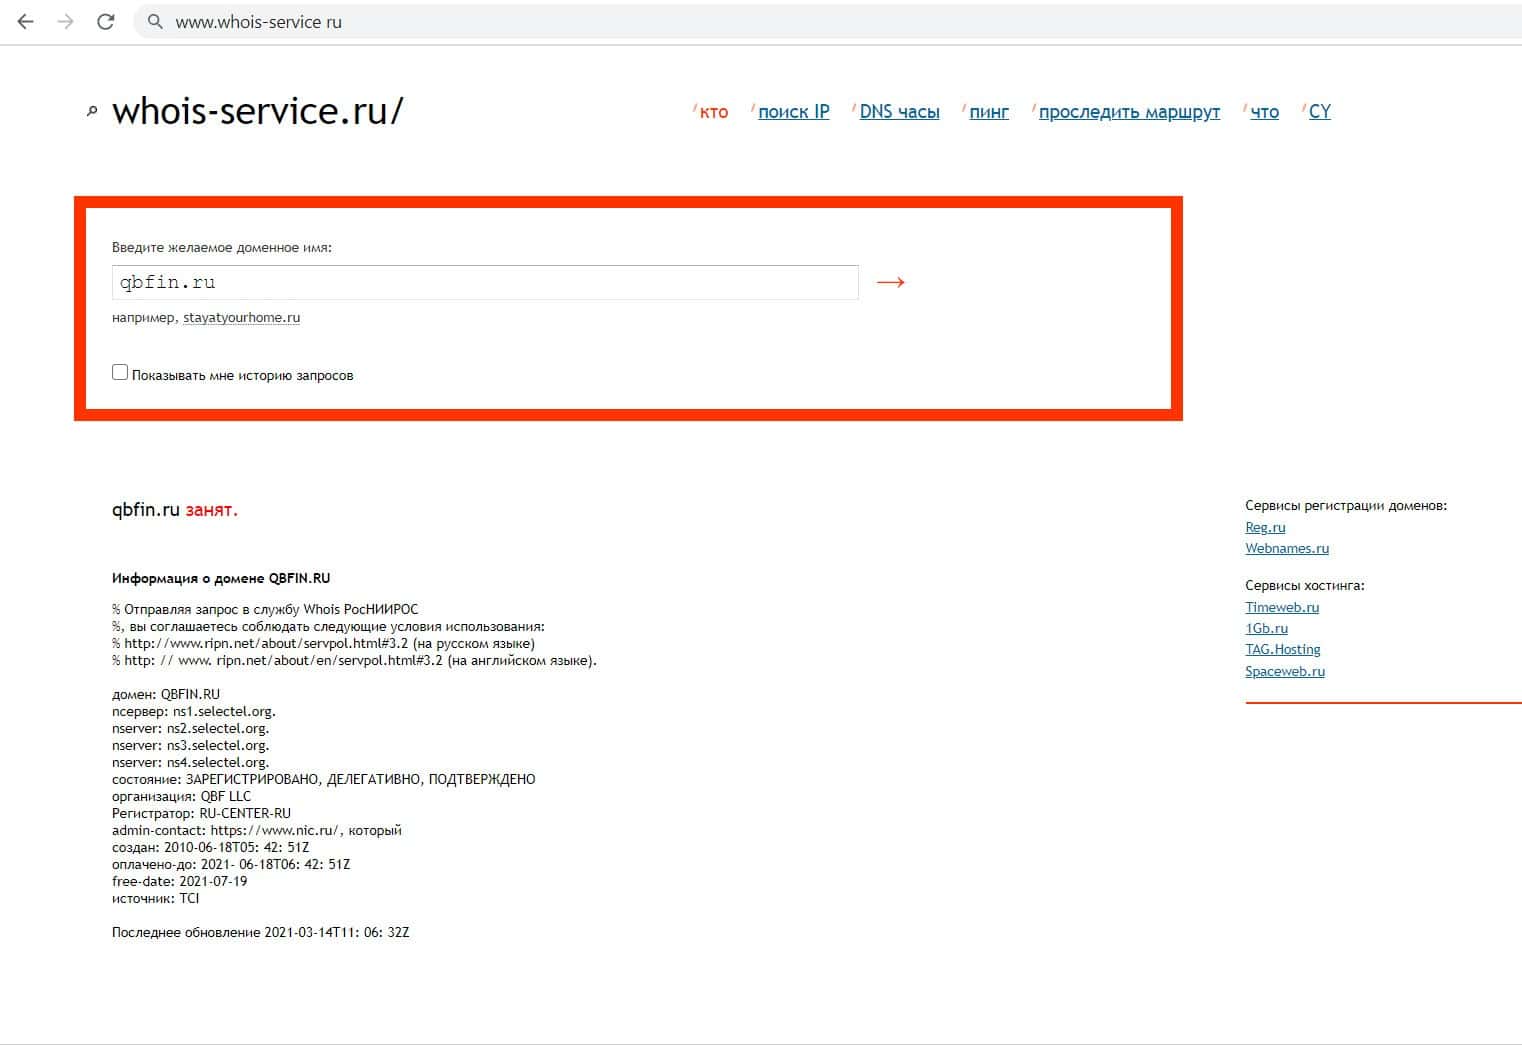
Task: Select the 'CY' navigation link
Action: point(1319,112)
